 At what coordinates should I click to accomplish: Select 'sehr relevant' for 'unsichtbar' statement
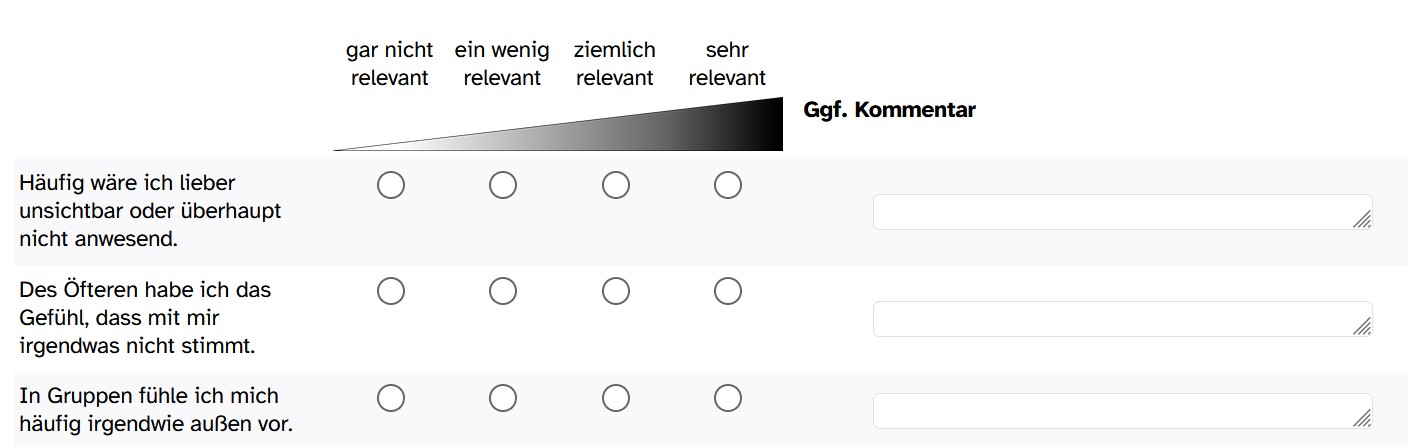pos(727,185)
